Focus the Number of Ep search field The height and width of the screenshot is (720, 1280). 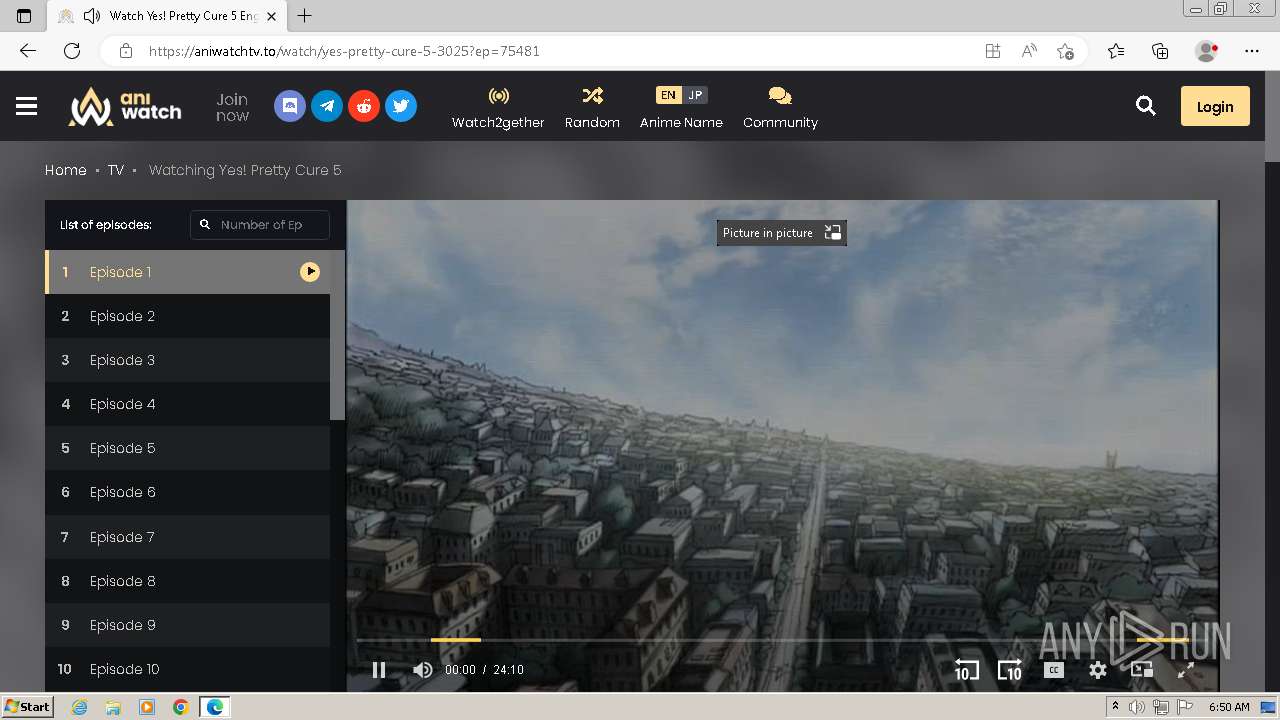(x=260, y=225)
